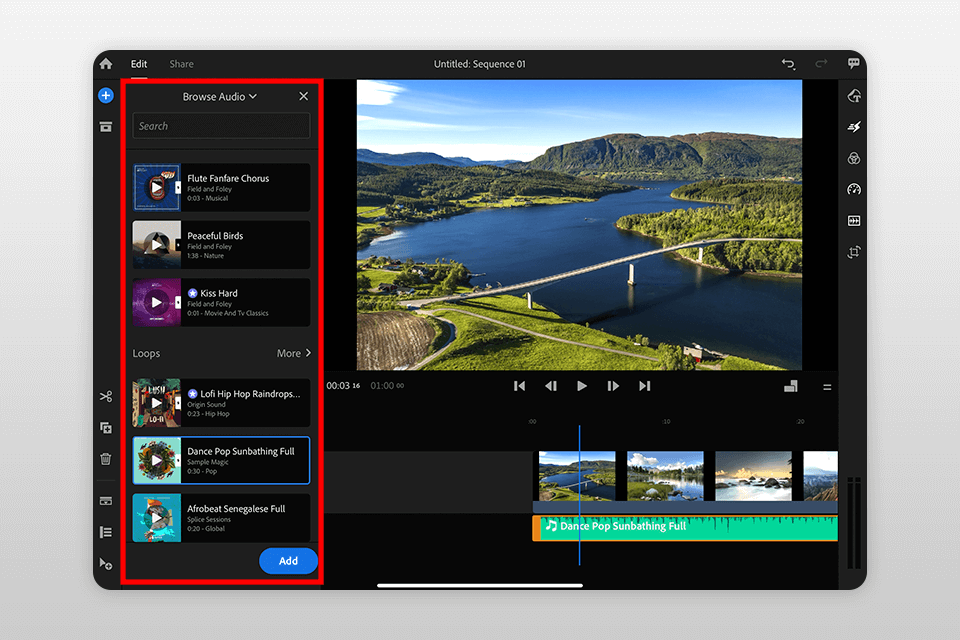
Task: Jump to the previous edit point
Action: [519, 386]
